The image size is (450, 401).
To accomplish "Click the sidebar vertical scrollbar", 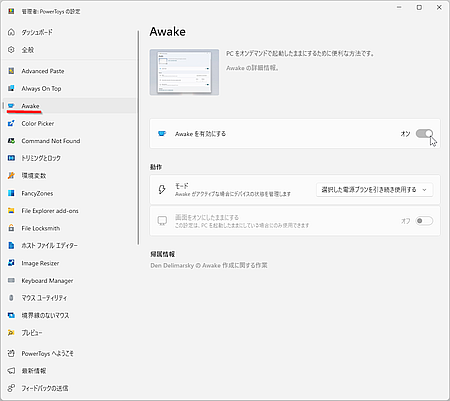I will click(x=138, y=138).
